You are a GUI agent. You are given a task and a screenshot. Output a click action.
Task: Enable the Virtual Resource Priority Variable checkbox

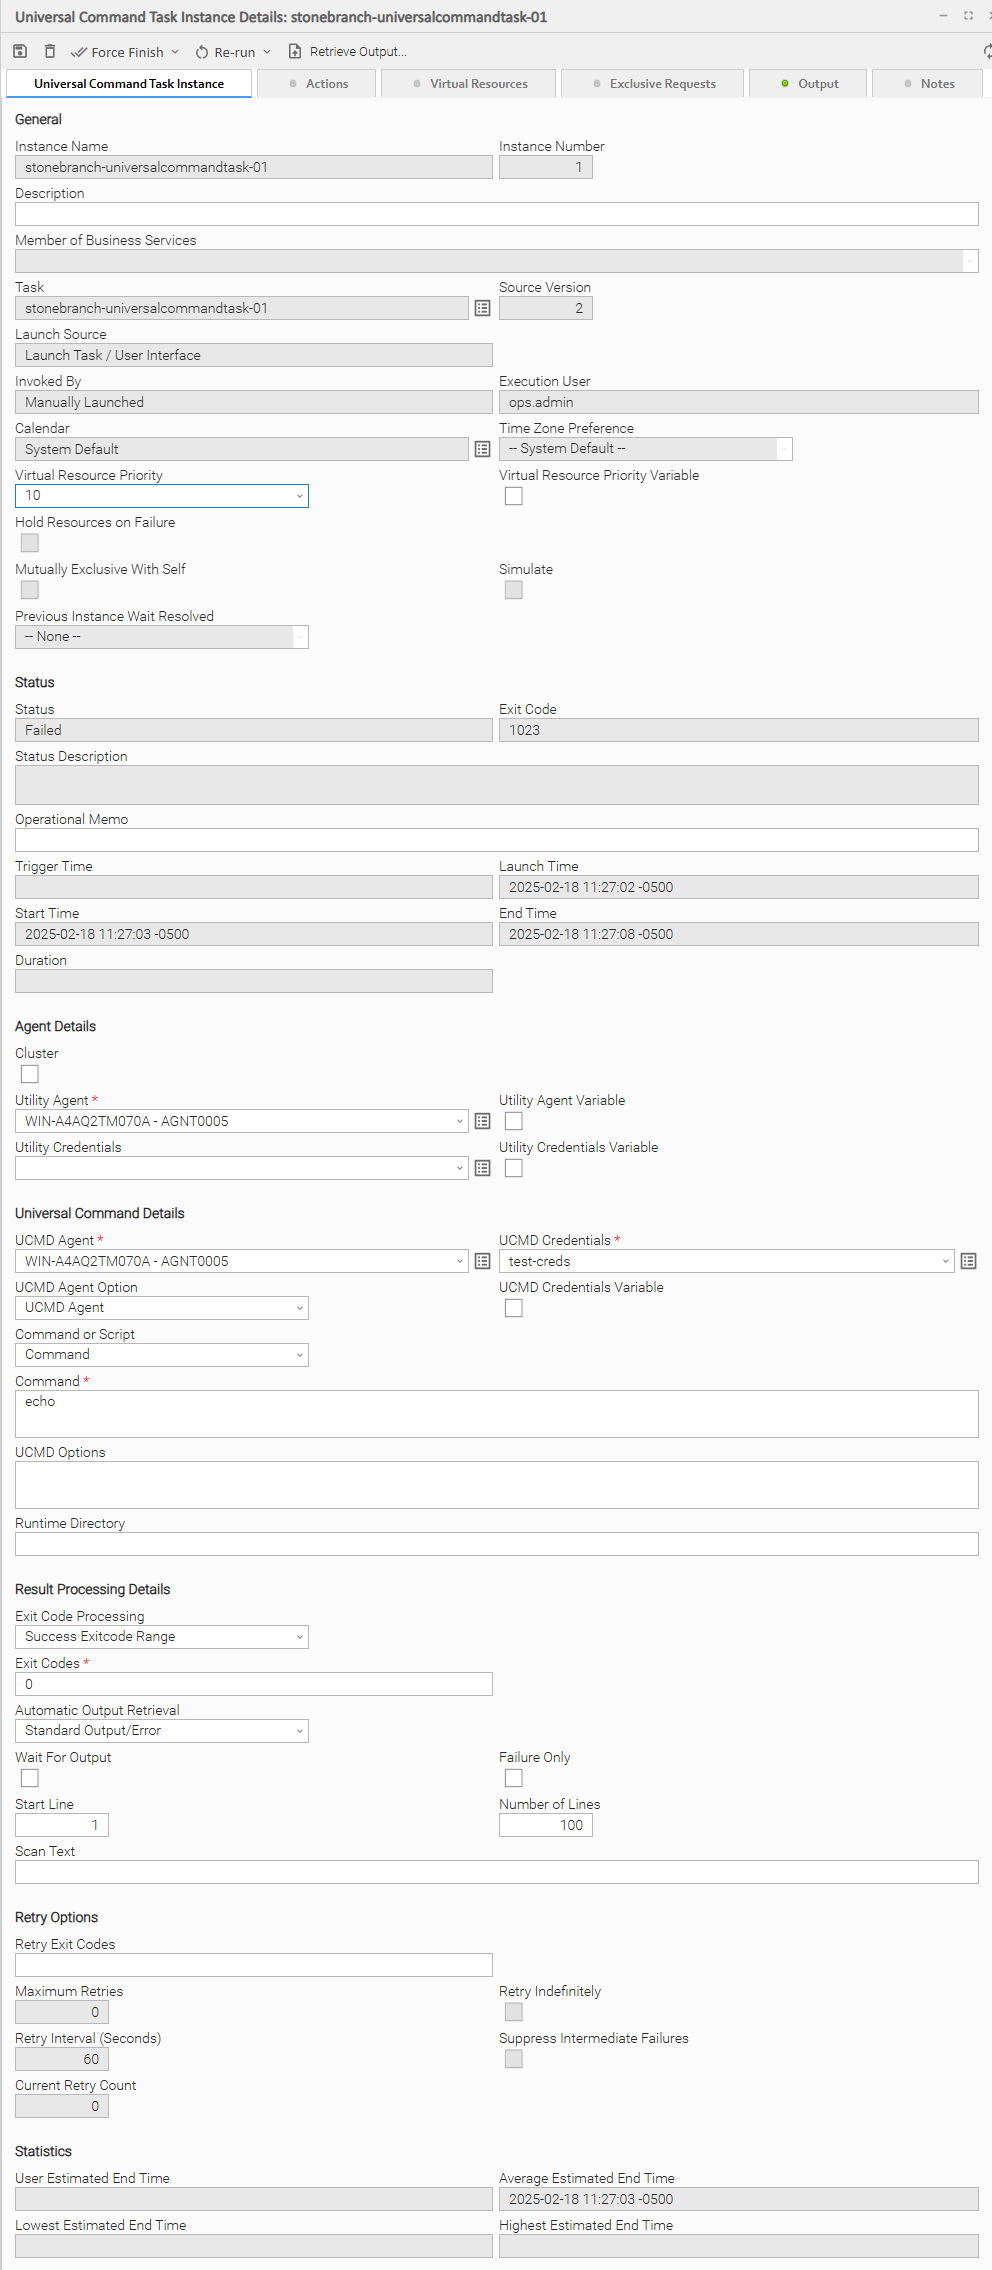click(x=514, y=496)
